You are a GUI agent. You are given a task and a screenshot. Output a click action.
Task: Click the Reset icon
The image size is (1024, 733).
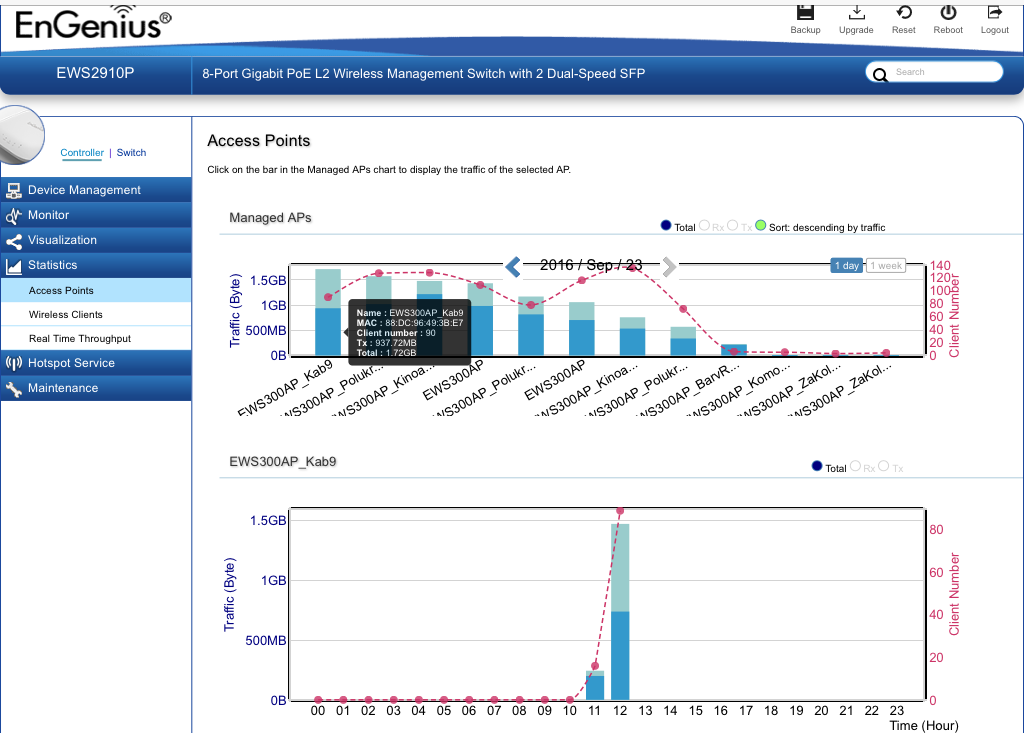click(904, 12)
